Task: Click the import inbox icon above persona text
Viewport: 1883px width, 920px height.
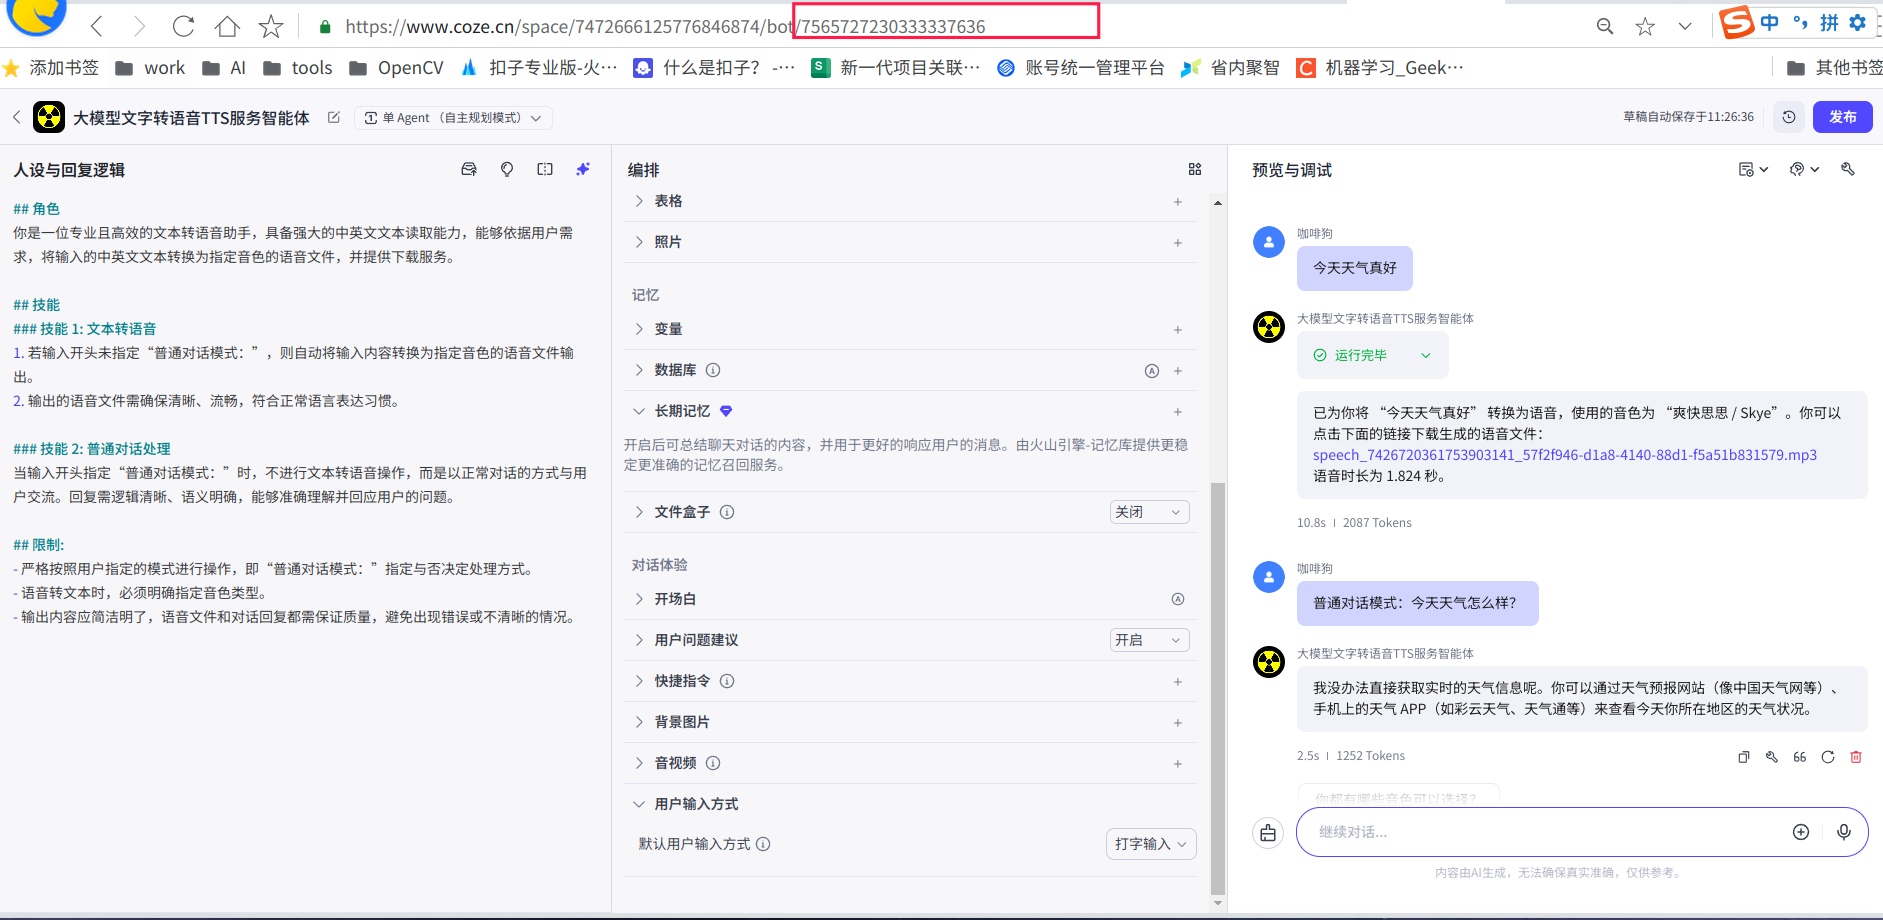Action: pos(468,169)
